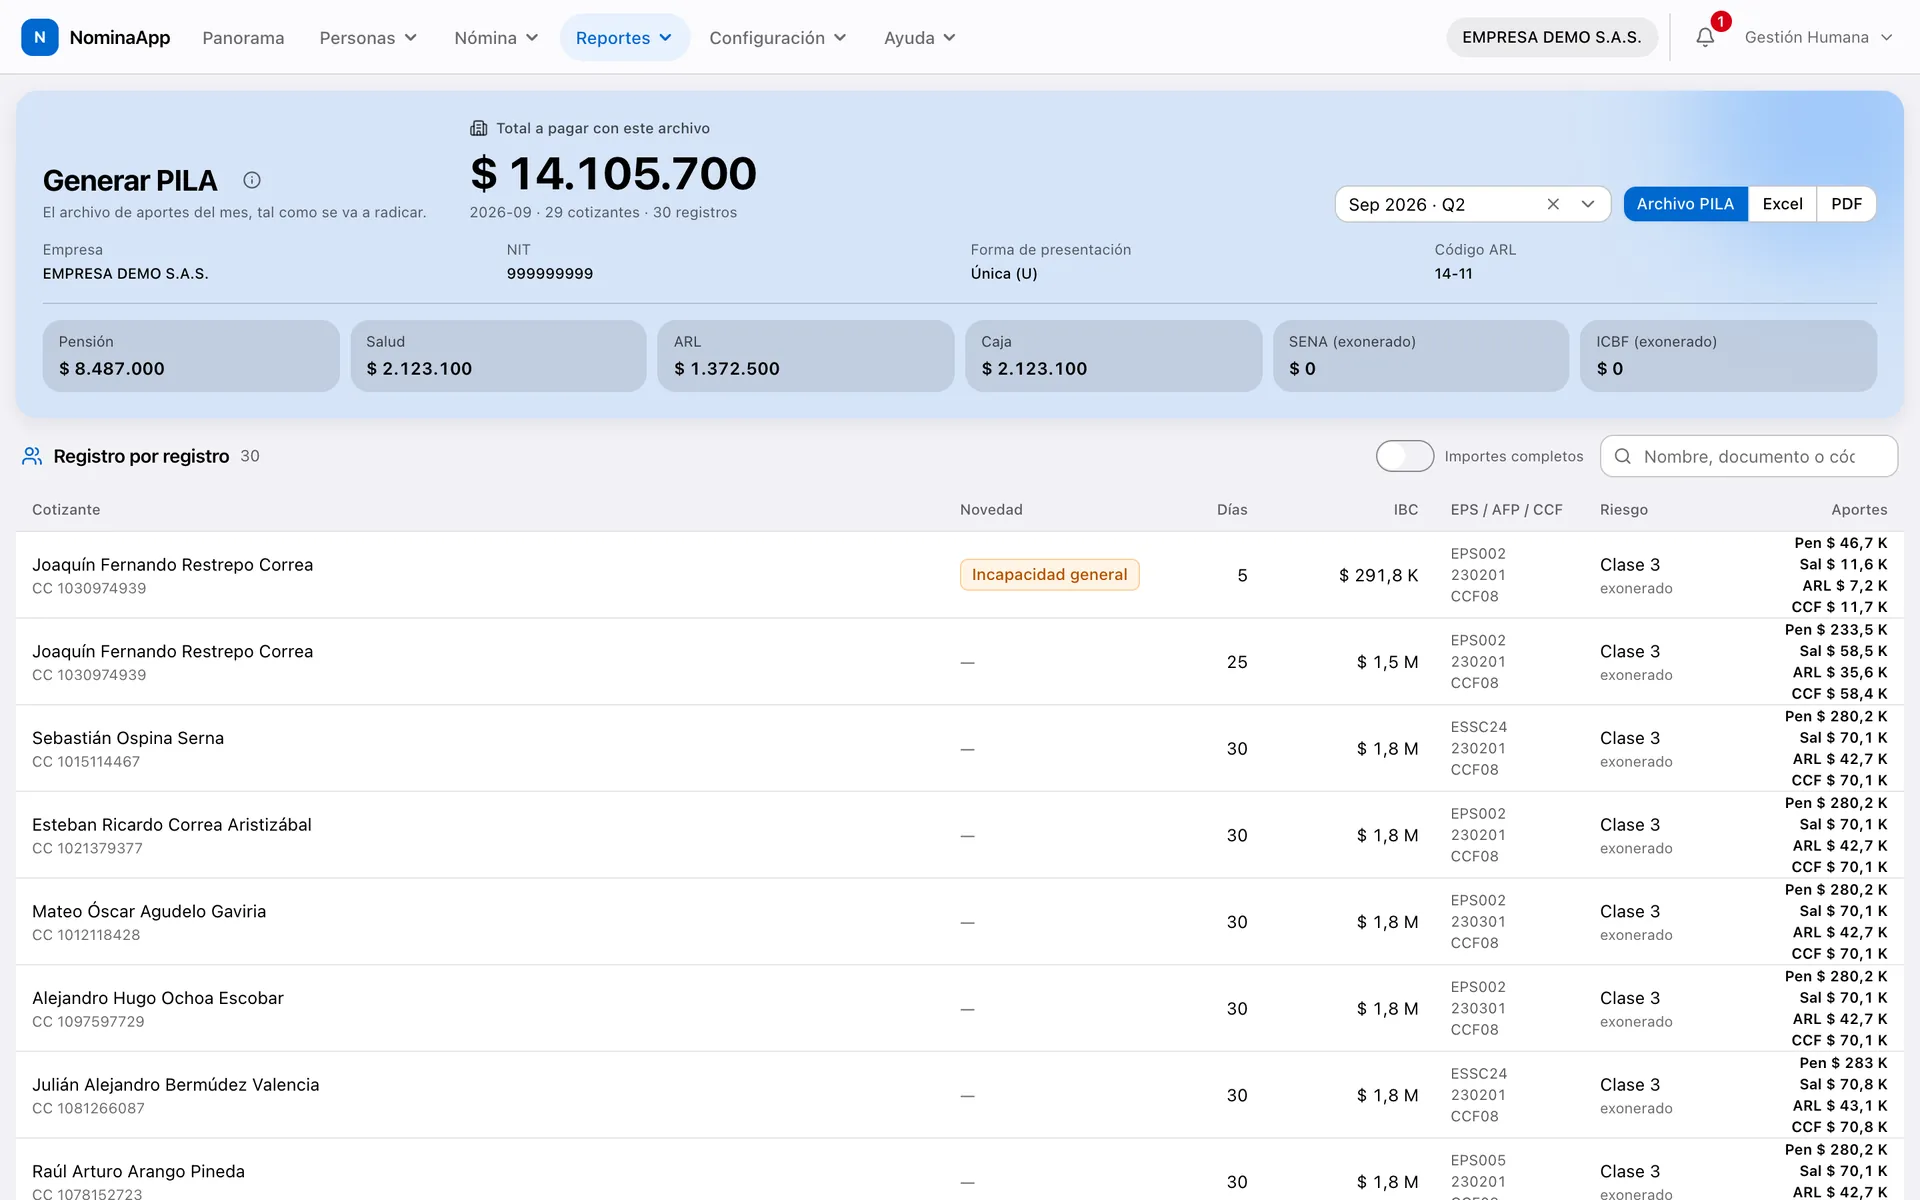Image resolution: width=1920 pixels, height=1200 pixels.
Task: Click the IBC column header
Action: [1406, 510]
